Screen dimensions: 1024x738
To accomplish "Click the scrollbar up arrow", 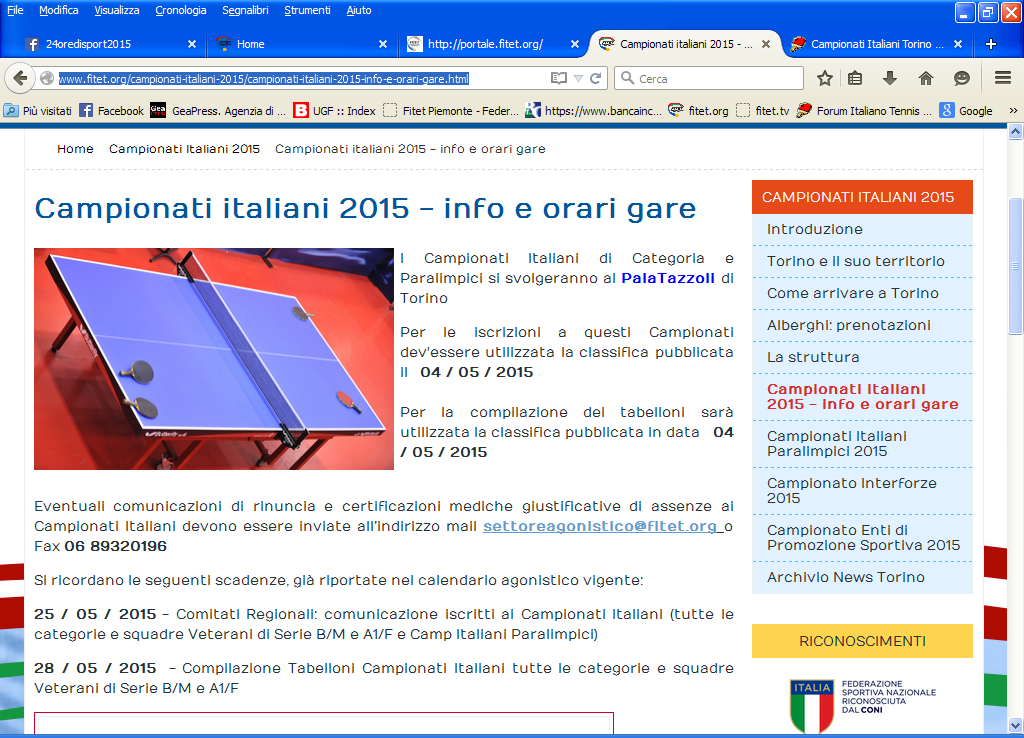I will [1016, 132].
